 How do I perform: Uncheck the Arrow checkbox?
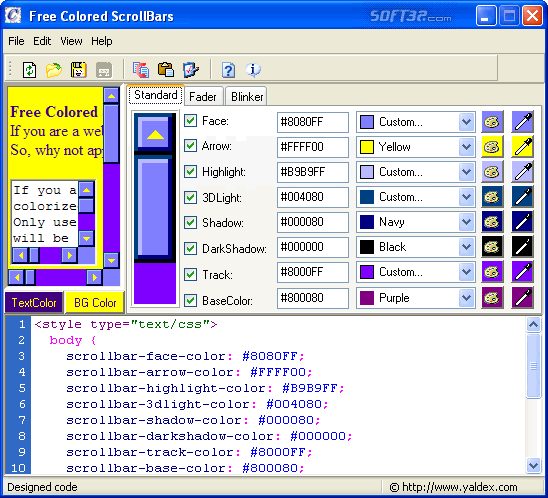(x=190, y=145)
